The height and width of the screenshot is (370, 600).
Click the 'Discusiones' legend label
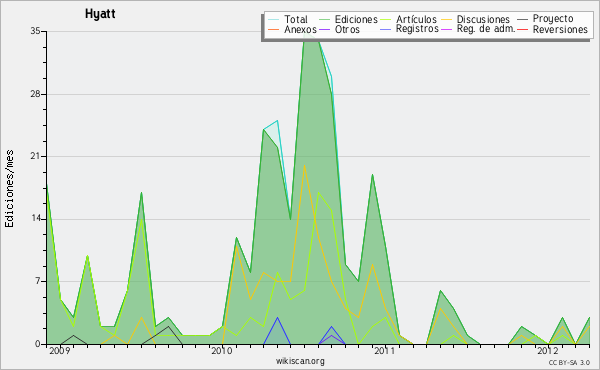point(483,19)
